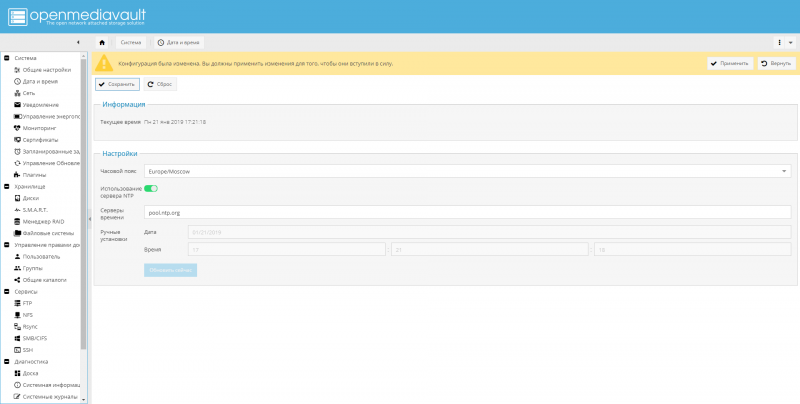Click the Сохранить (Save) button
This screenshot has height=404, width=800.
tap(117, 84)
